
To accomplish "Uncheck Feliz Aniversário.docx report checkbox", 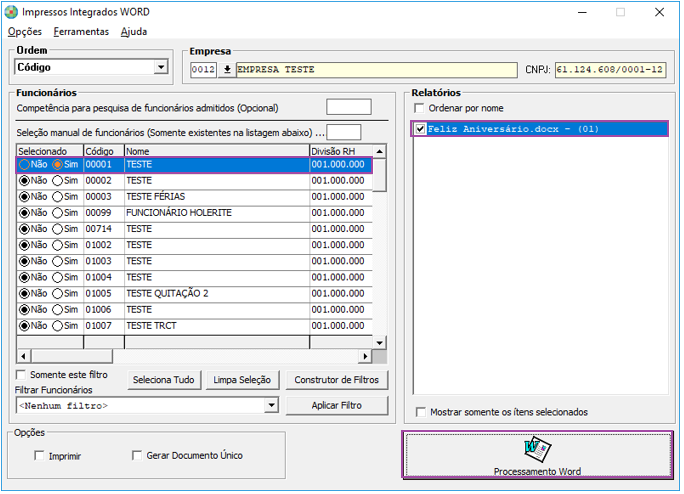I will click(x=421, y=130).
